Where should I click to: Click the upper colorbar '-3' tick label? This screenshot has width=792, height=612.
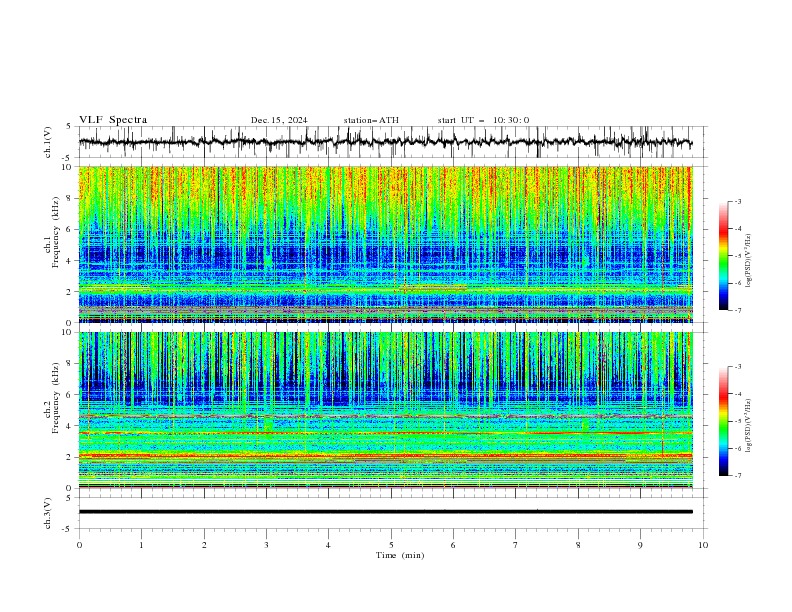pos(738,201)
